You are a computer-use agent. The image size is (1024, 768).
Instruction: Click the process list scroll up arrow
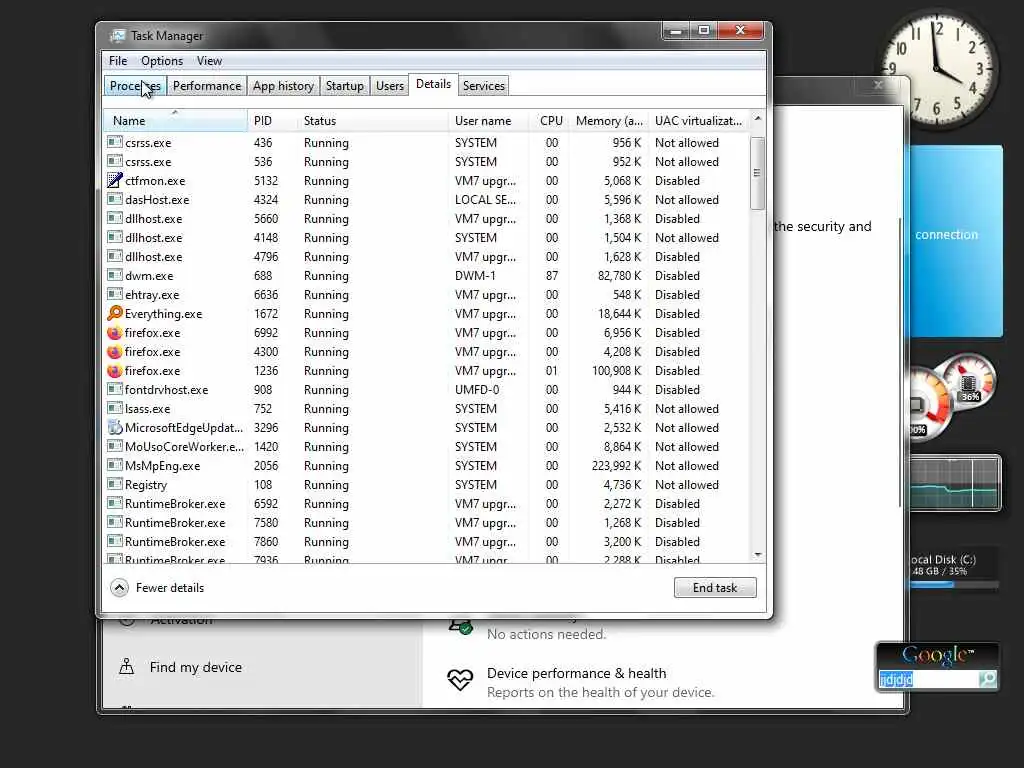pos(758,118)
